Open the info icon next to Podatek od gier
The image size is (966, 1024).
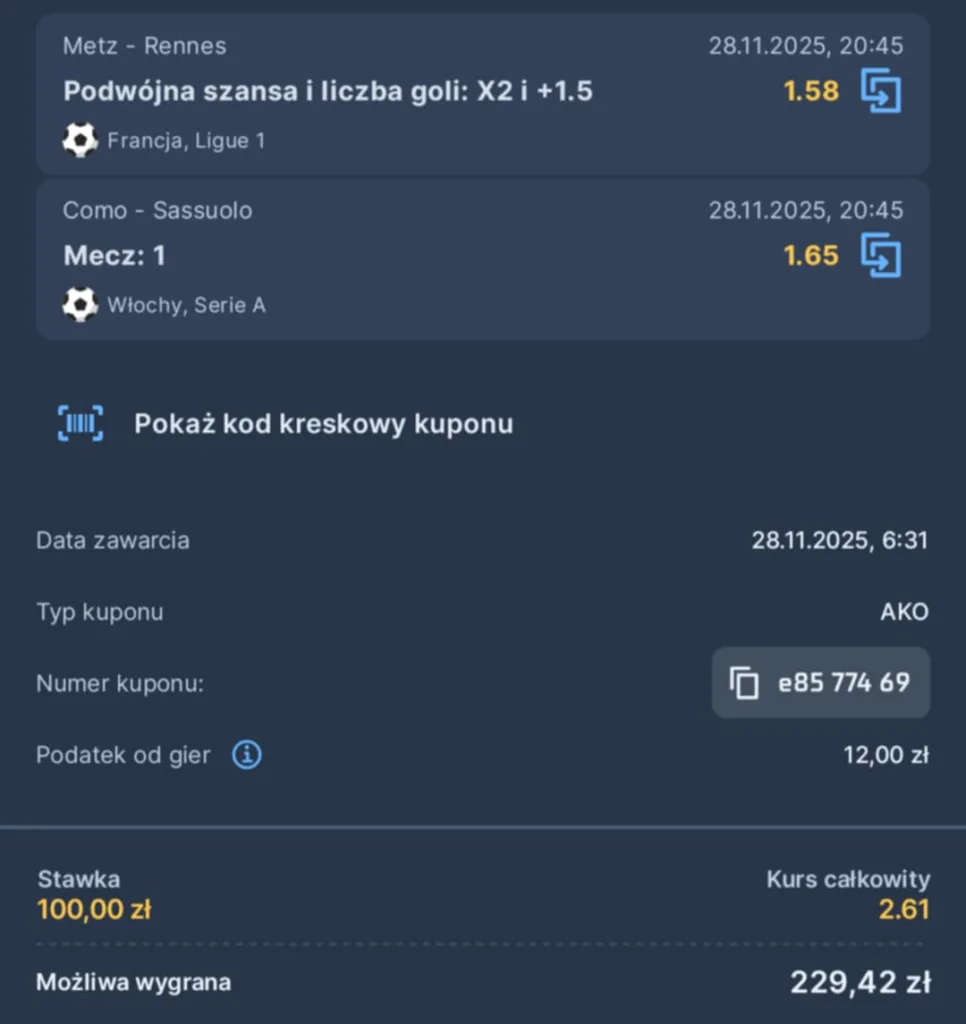(x=249, y=755)
